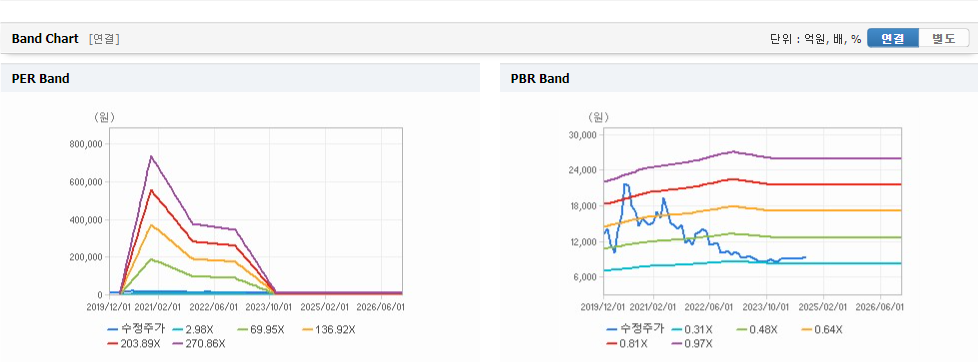The height and width of the screenshot is (362, 978).
Task: Click the 0.81X red legend entry
Action: pos(626,343)
